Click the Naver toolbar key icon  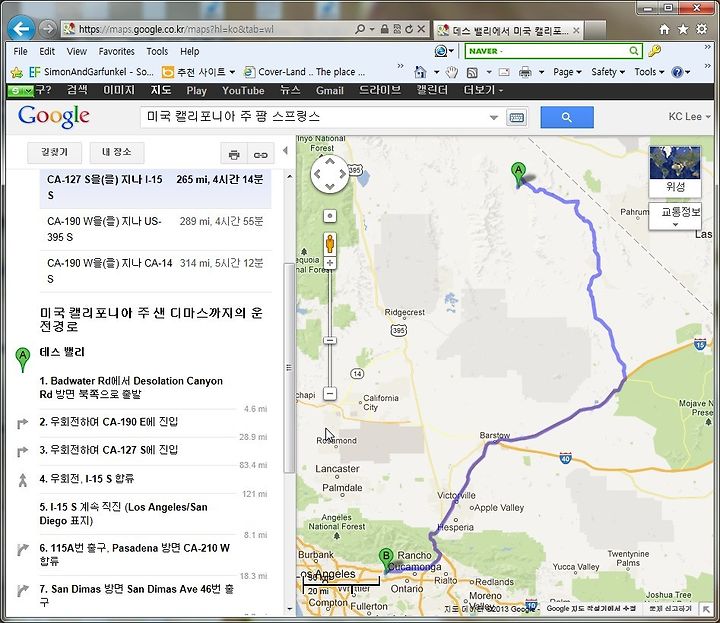tap(654, 51)
